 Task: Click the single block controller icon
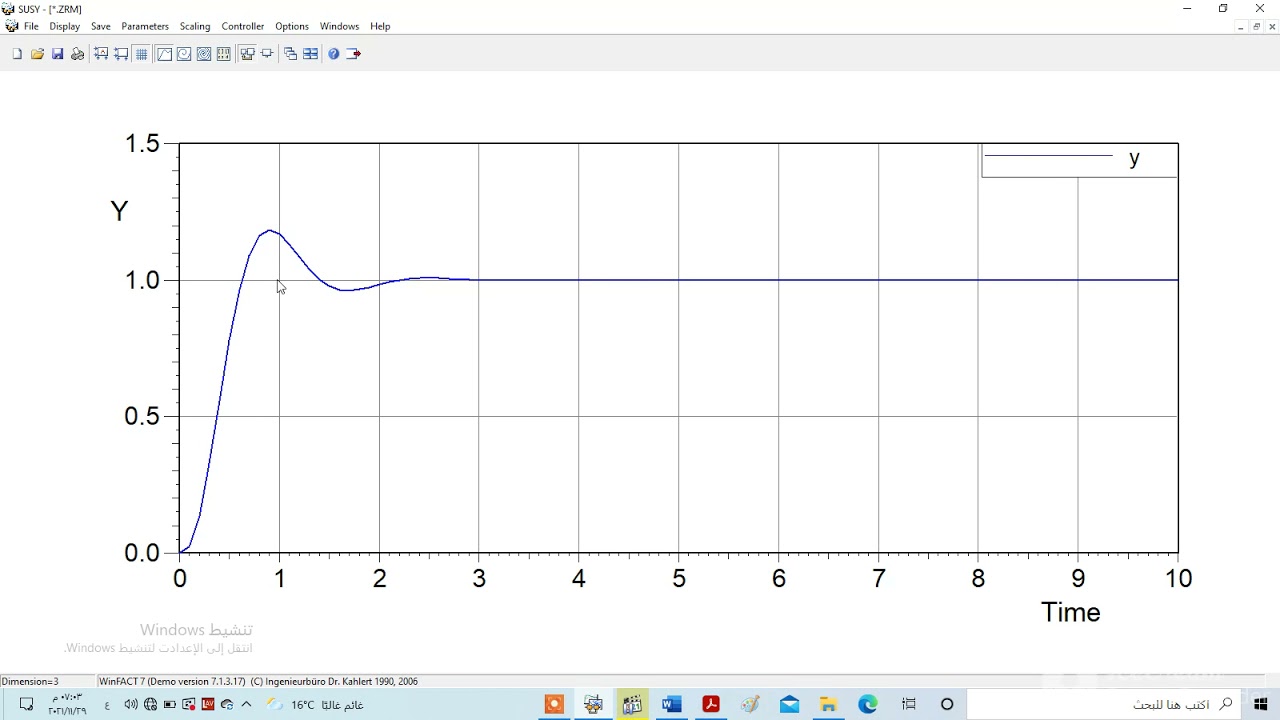tap(267, 54)
